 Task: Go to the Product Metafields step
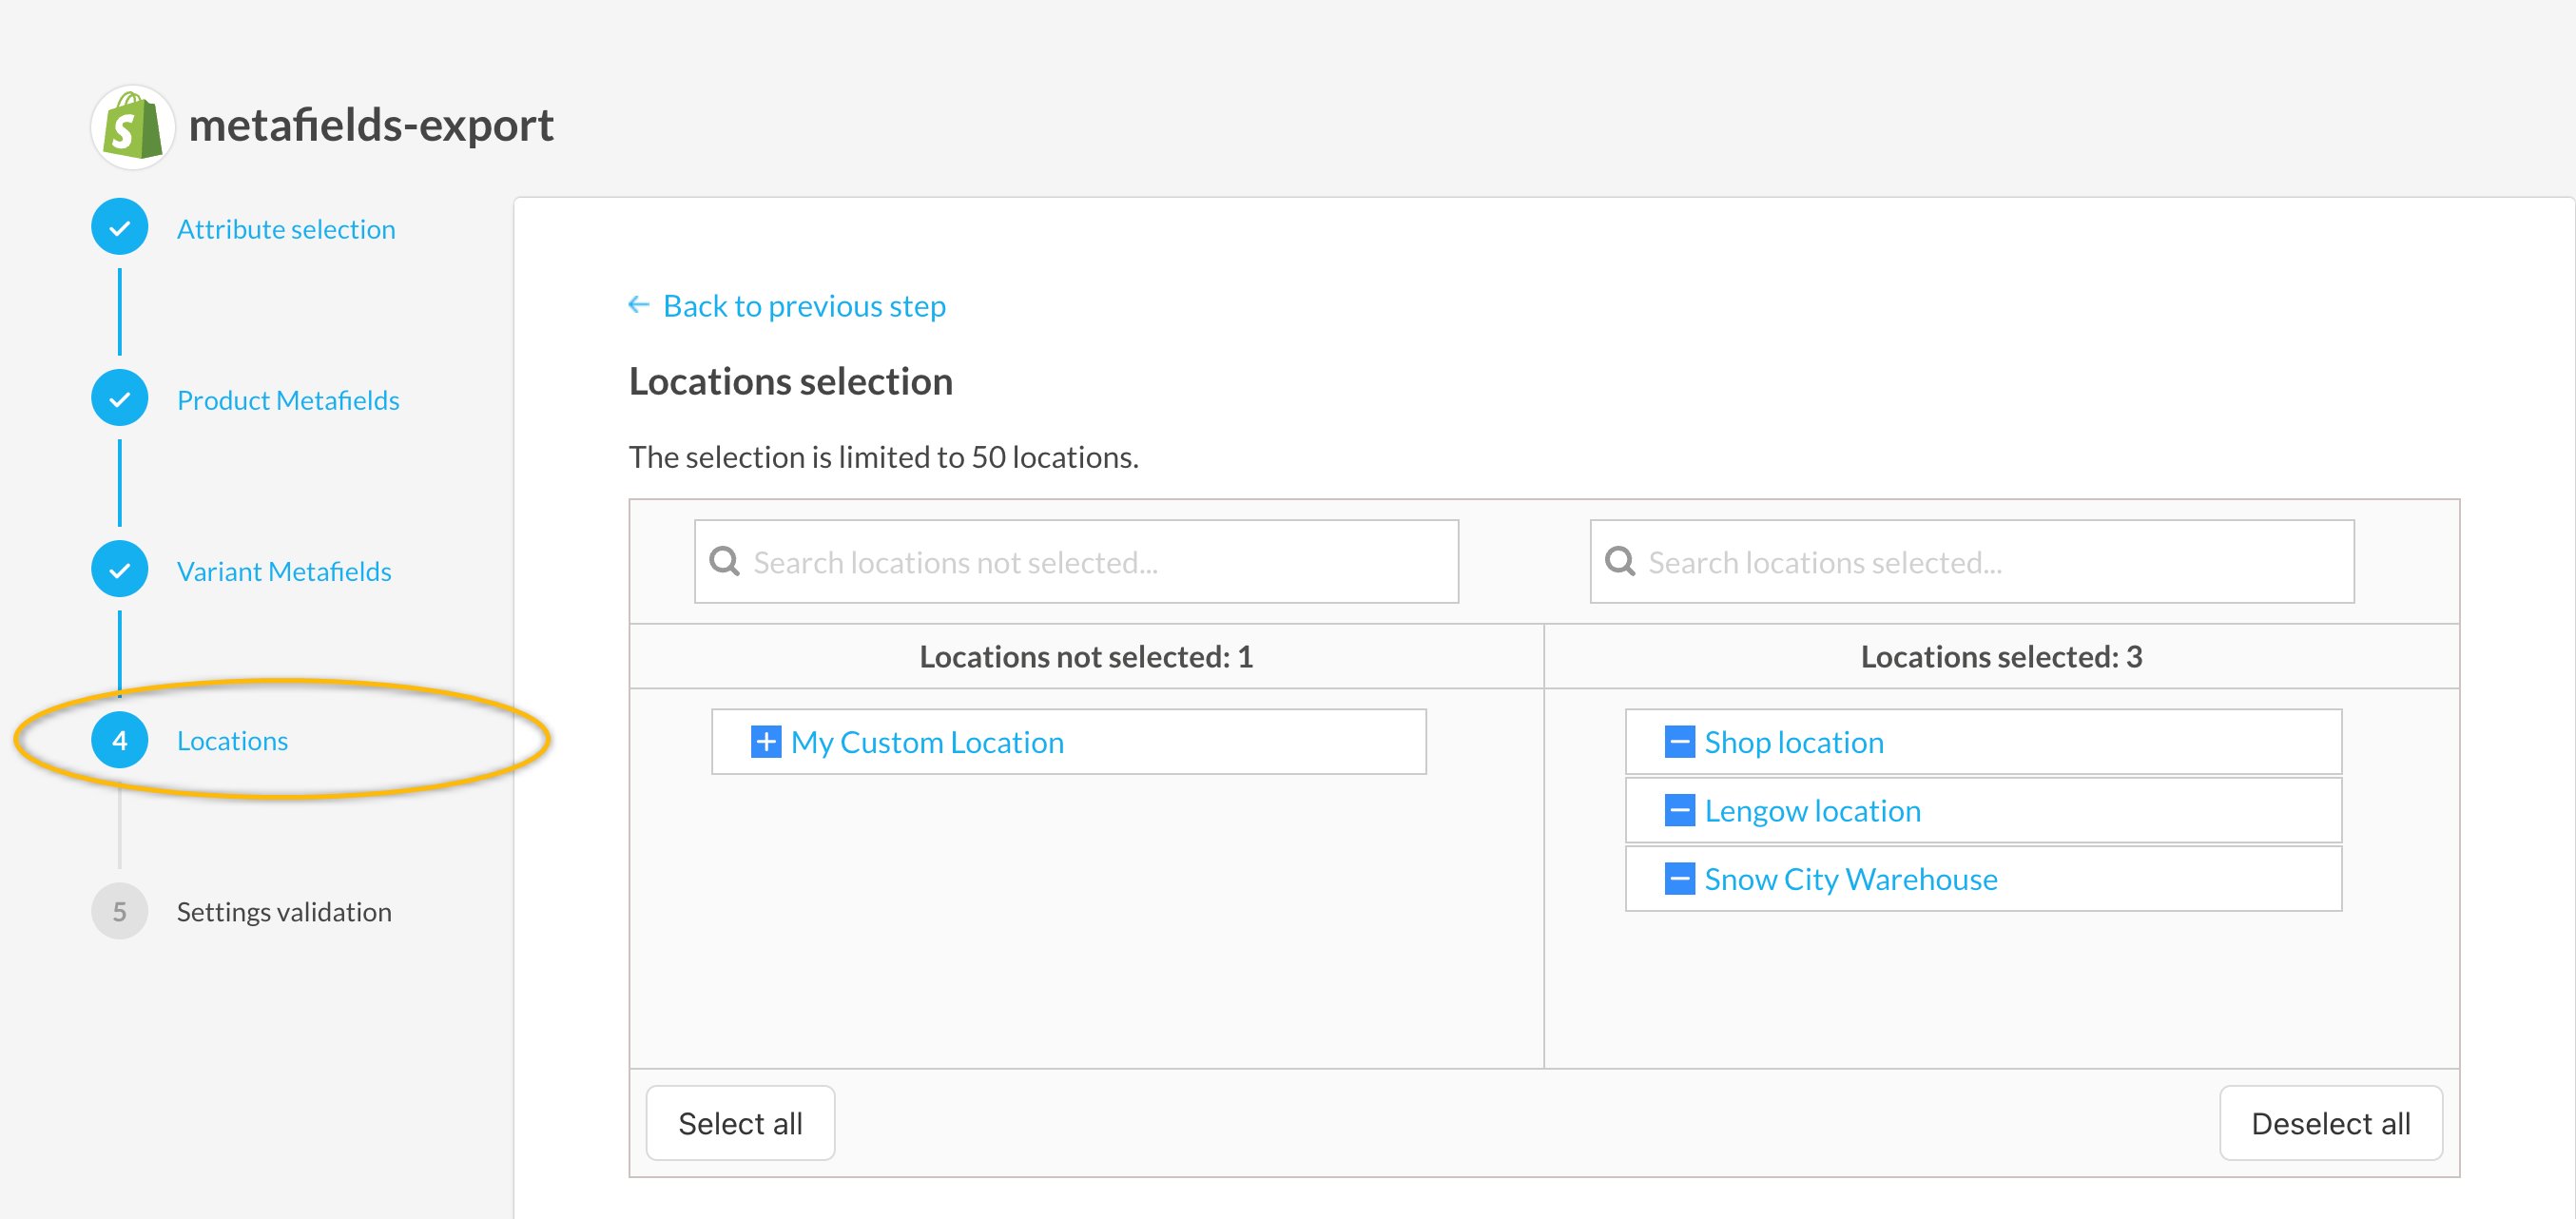(288, 400)
